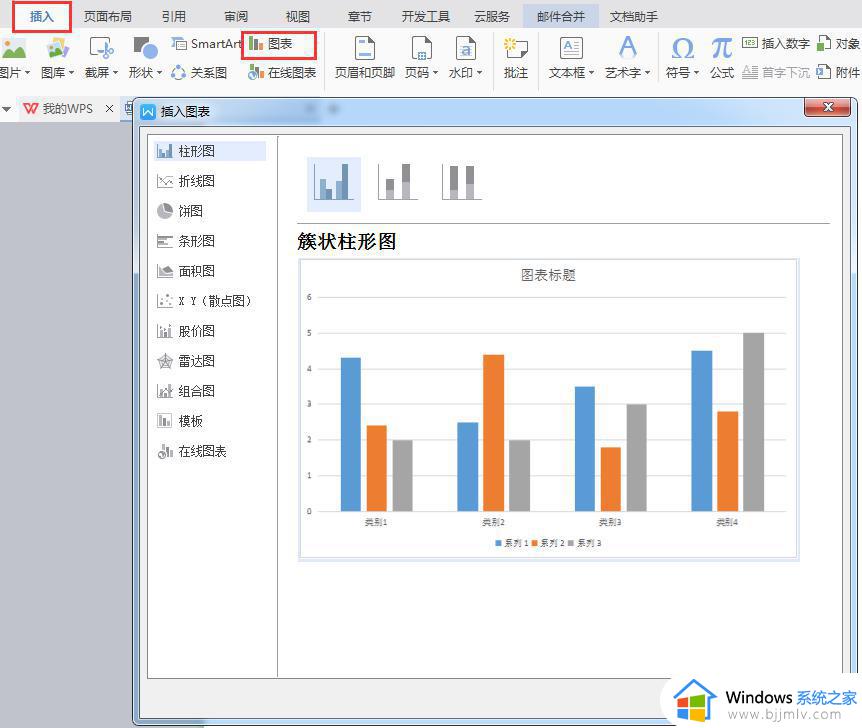Click 在线图表 in the ribbon
Viewport: 862px width, 728px height.
tap(282, 73)
